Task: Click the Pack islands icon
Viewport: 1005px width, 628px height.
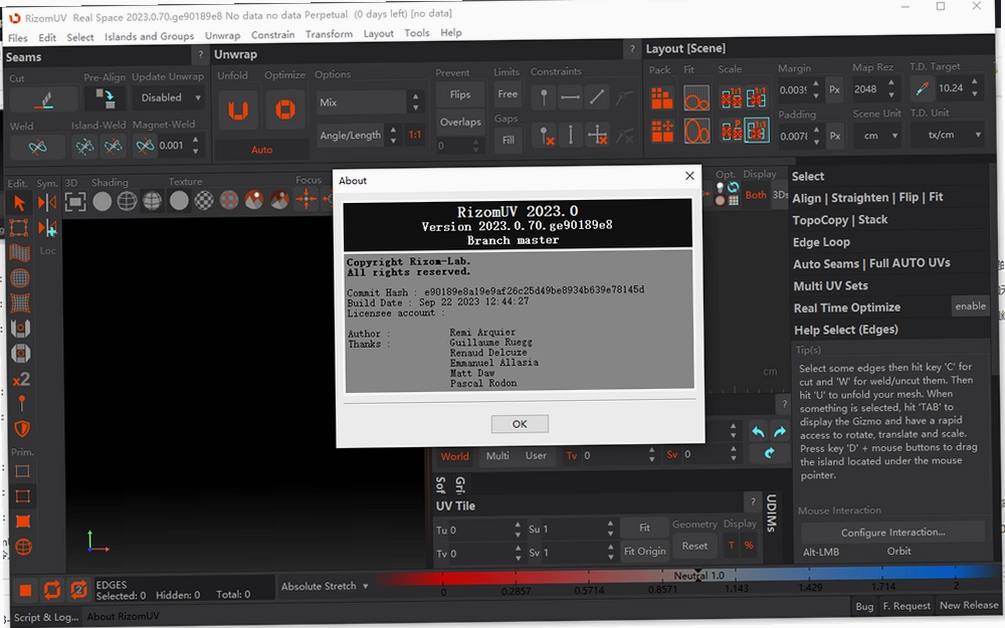Action: [662, 99]
